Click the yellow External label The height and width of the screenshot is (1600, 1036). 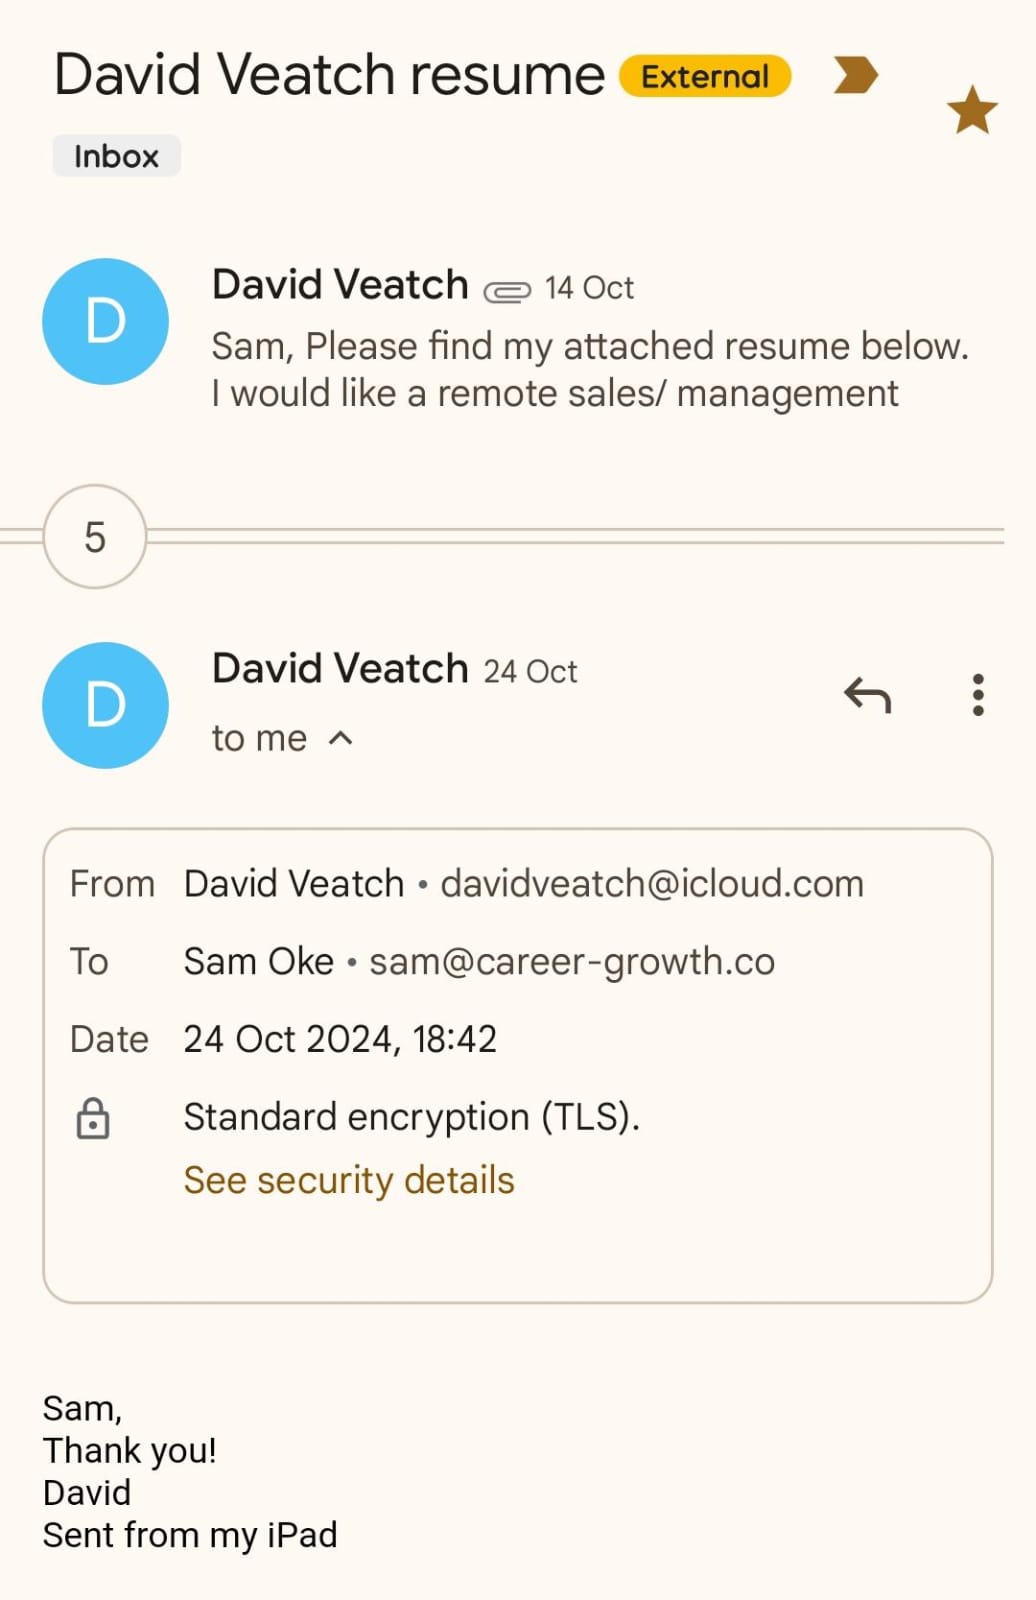(705, 77)
